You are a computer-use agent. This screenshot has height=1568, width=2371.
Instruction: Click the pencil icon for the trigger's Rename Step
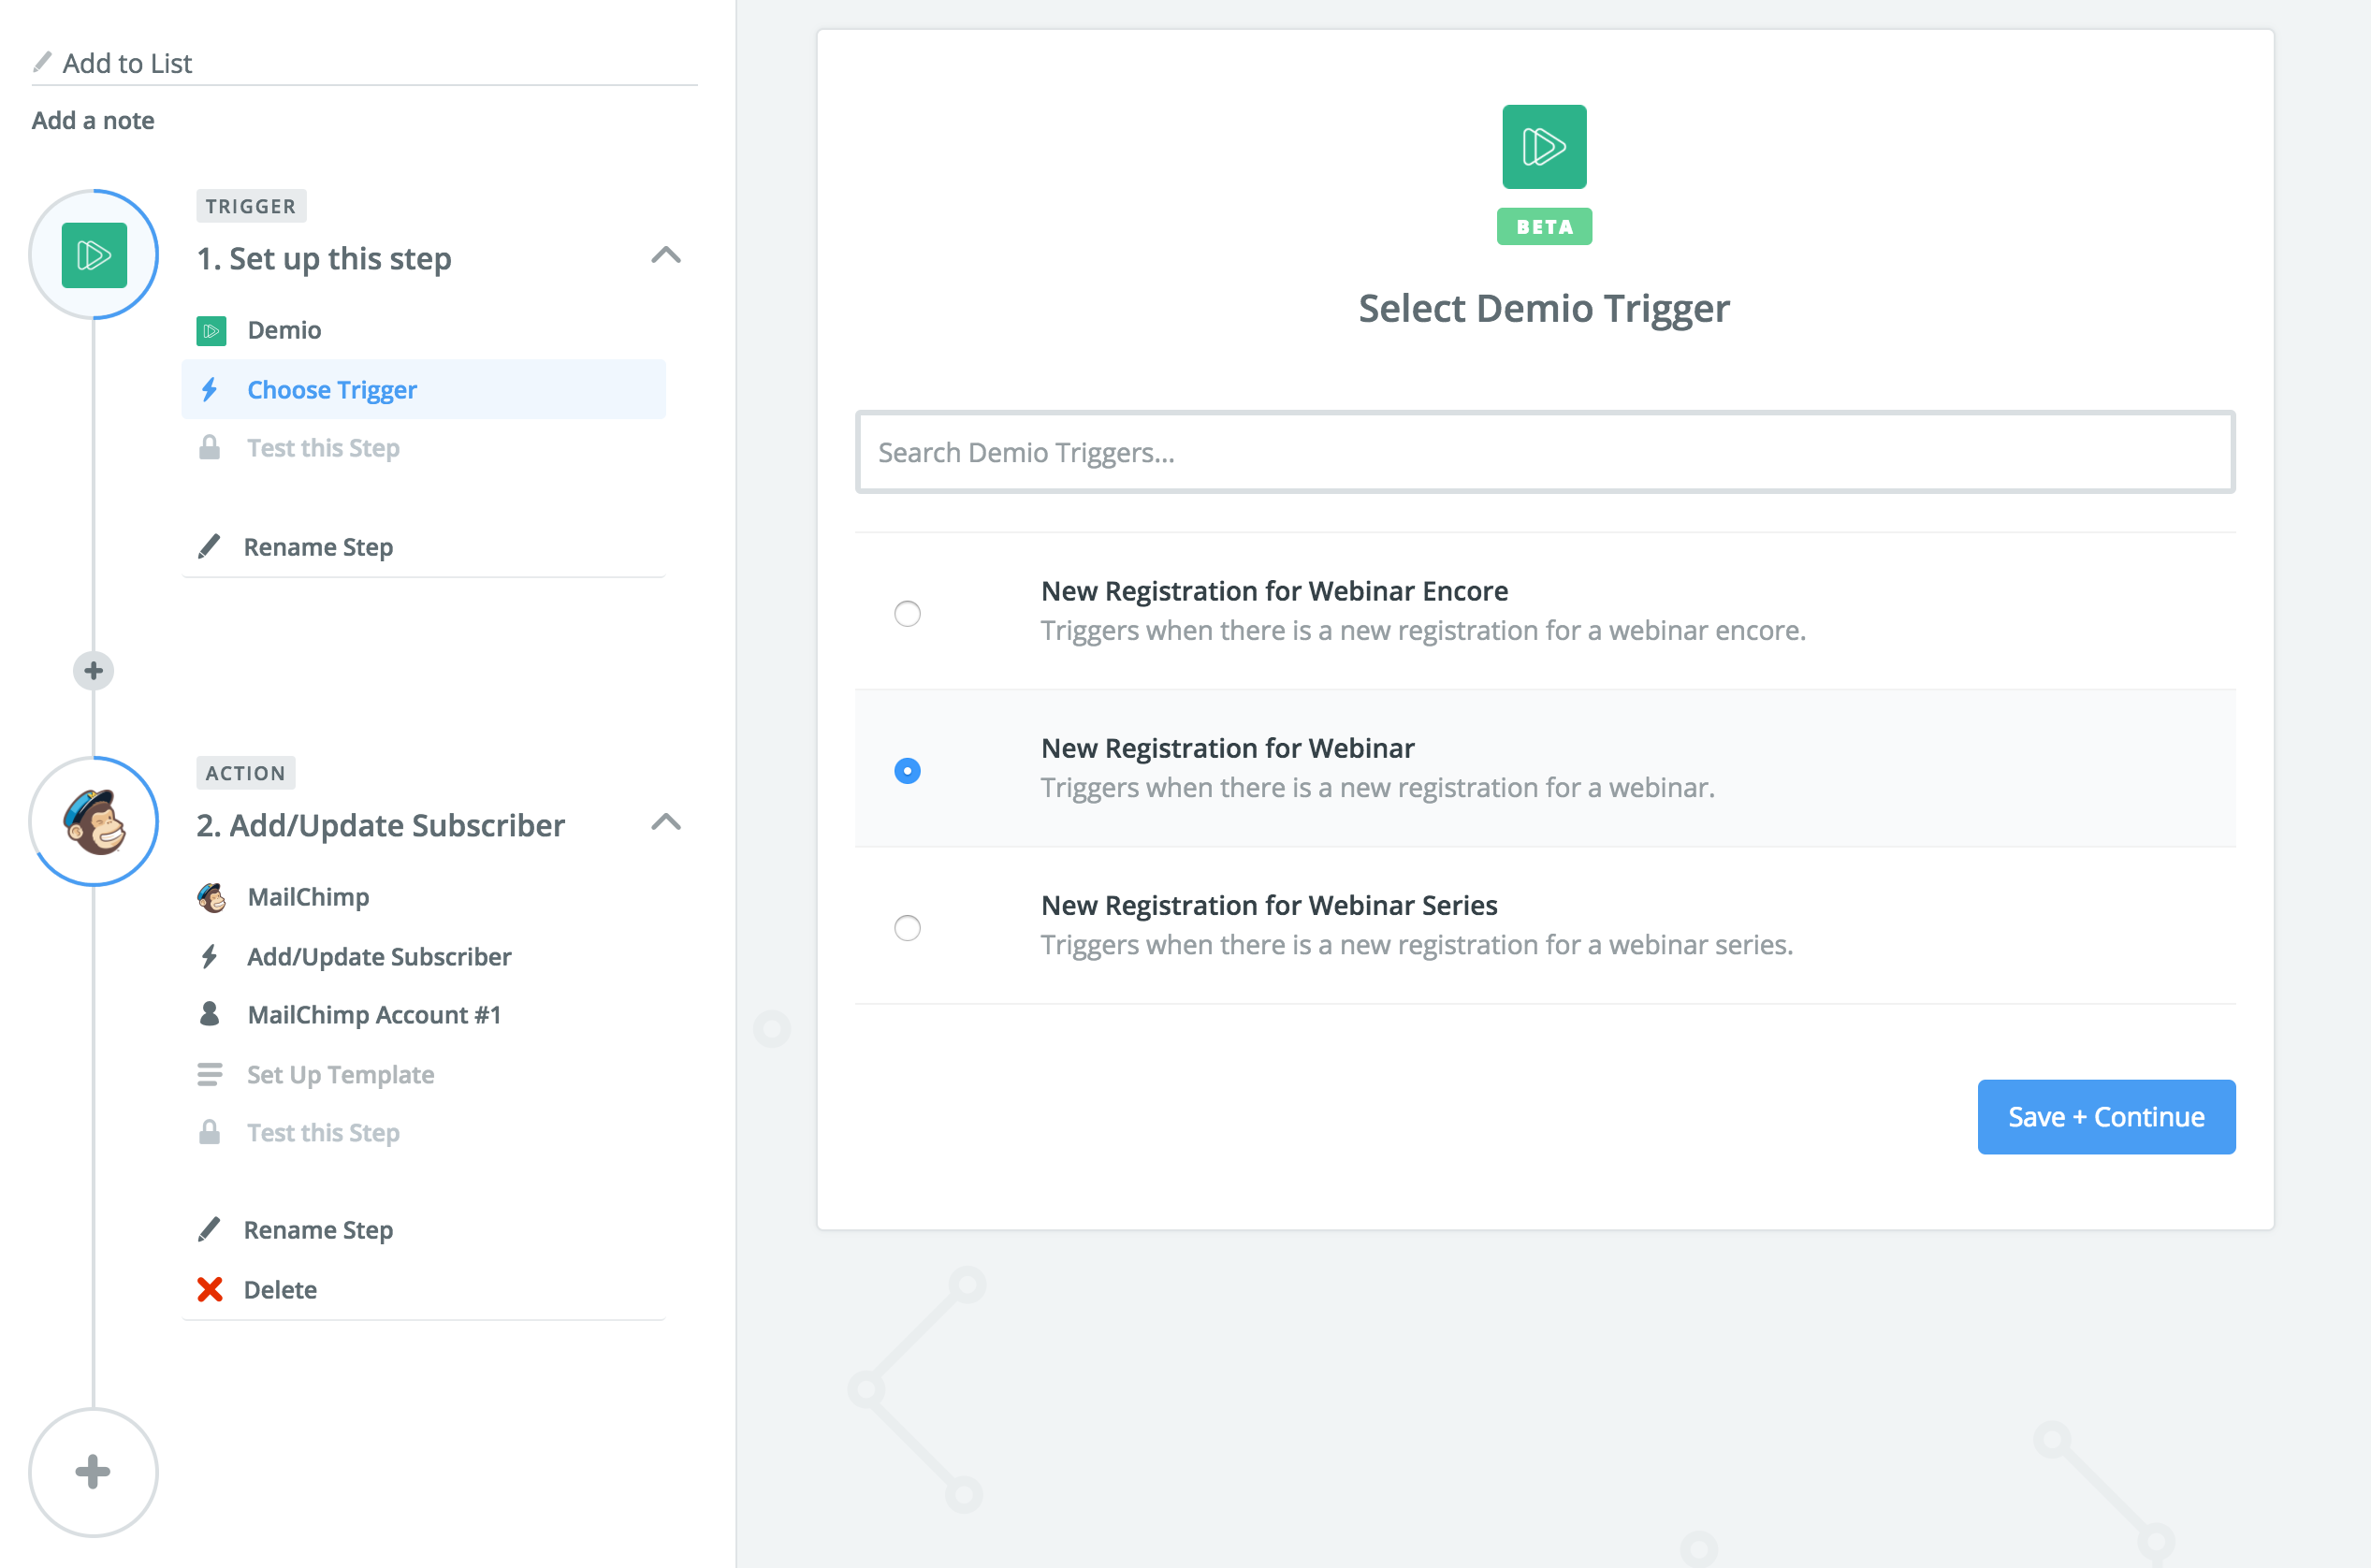[x=209, y=547]
